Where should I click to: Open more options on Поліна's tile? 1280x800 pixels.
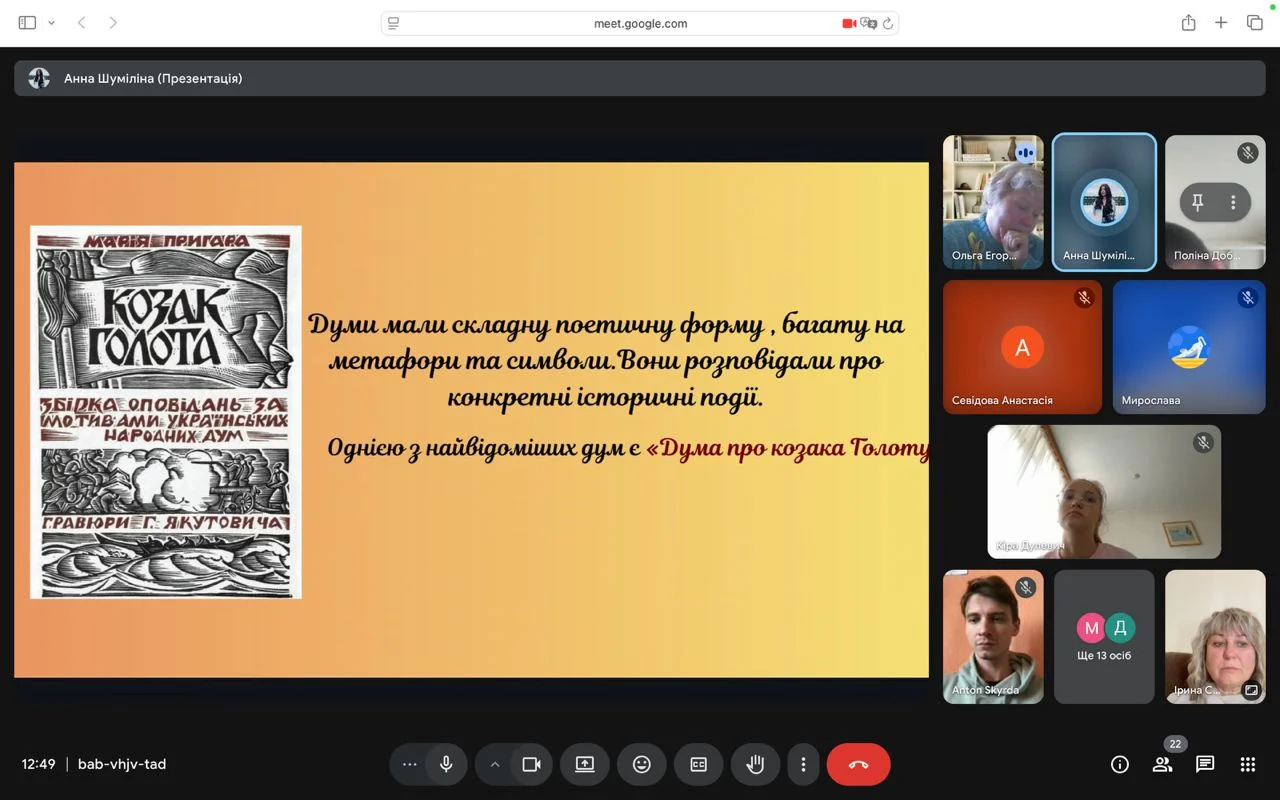pyautogui.click(x=1233, y=202)
